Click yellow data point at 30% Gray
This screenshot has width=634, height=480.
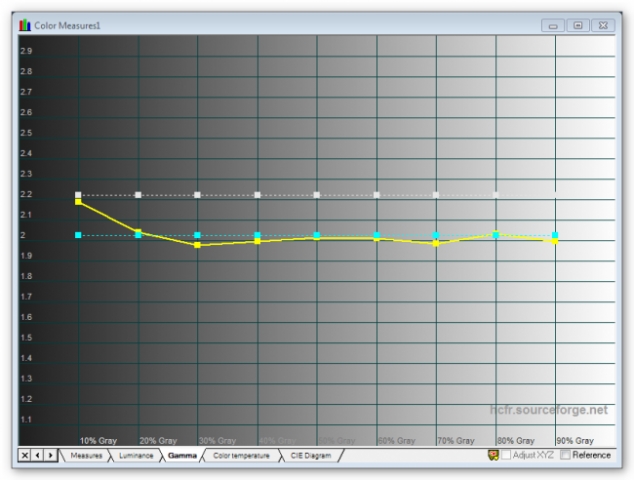[197, 244]
